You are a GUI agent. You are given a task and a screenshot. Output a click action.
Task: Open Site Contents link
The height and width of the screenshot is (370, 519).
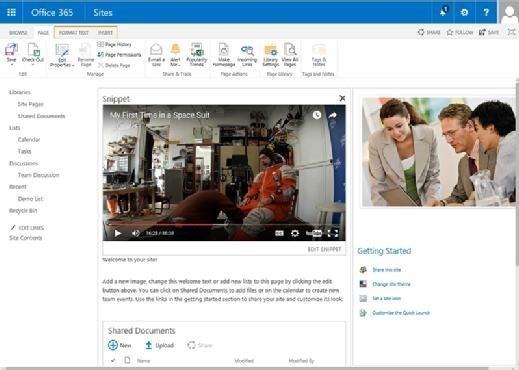tap(26, 238)
